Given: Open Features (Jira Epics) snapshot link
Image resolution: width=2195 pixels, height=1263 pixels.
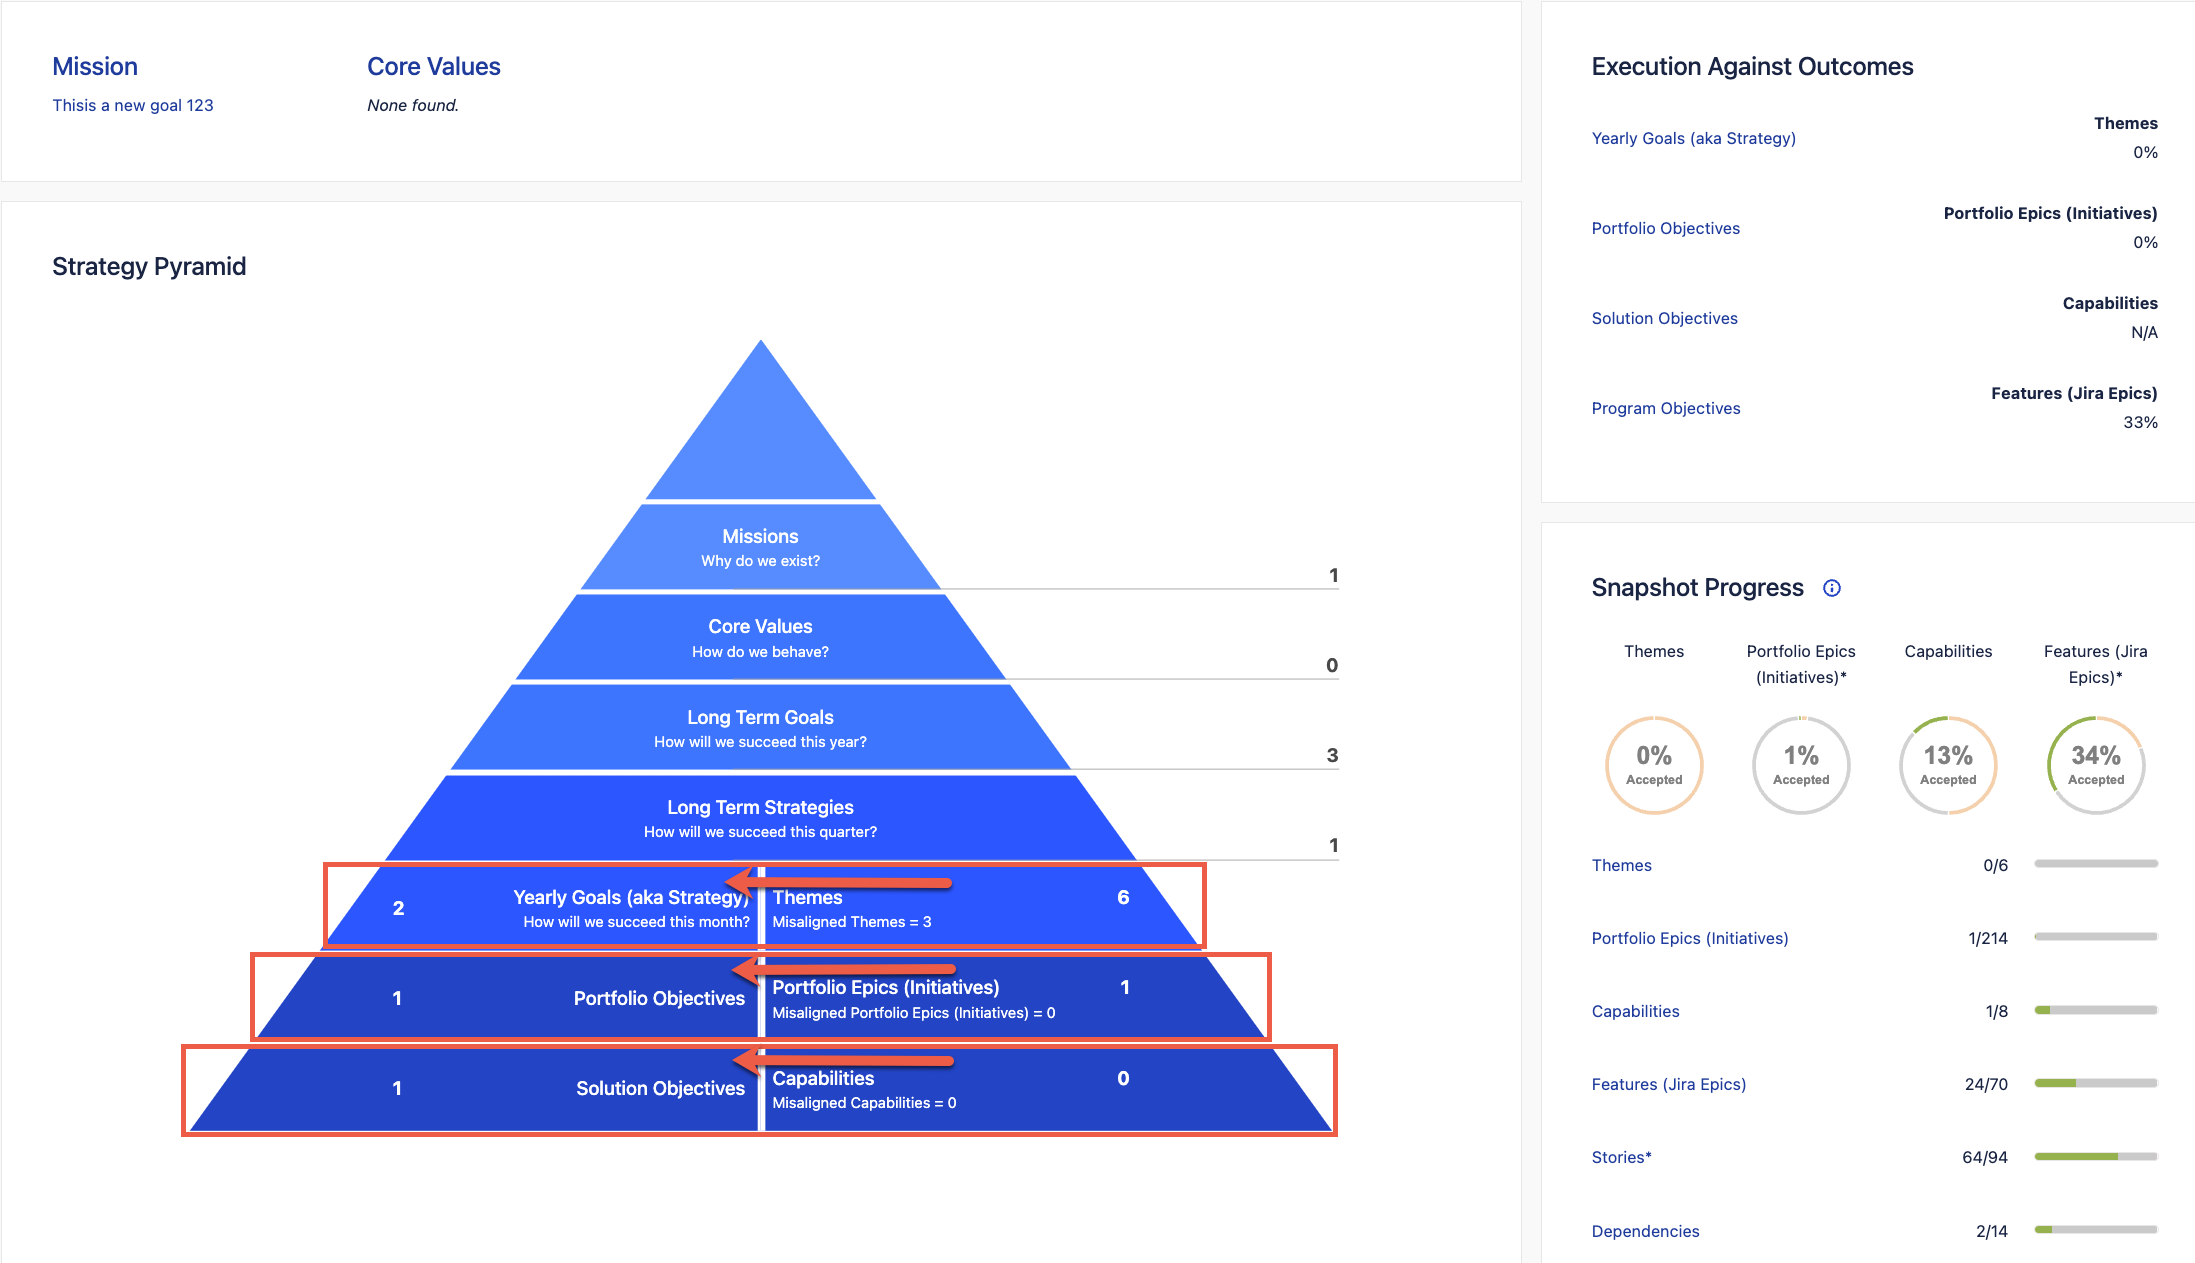Looking at the screenshot, I should pyautogui.click(x=1668, y=1084).
